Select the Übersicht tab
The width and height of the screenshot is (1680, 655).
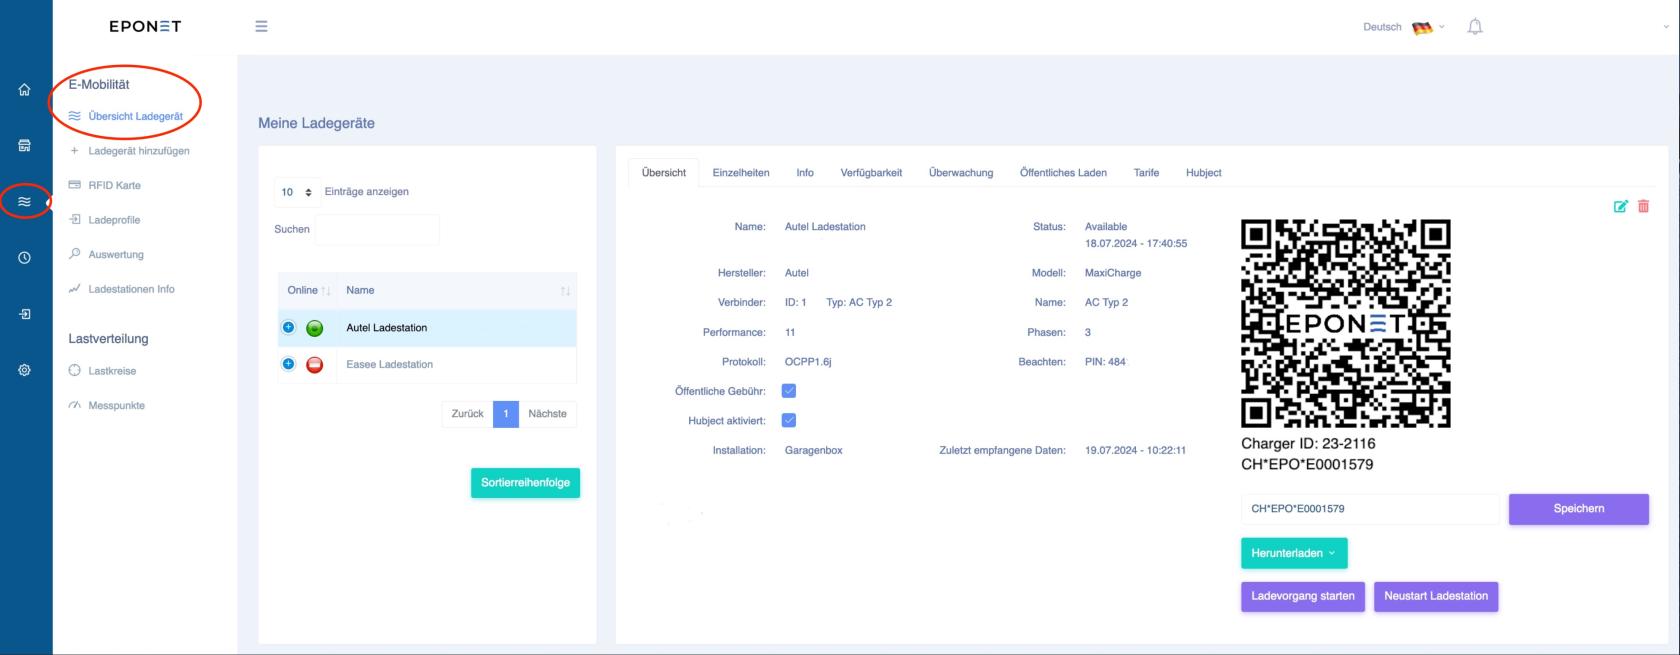tap(664, 172)
